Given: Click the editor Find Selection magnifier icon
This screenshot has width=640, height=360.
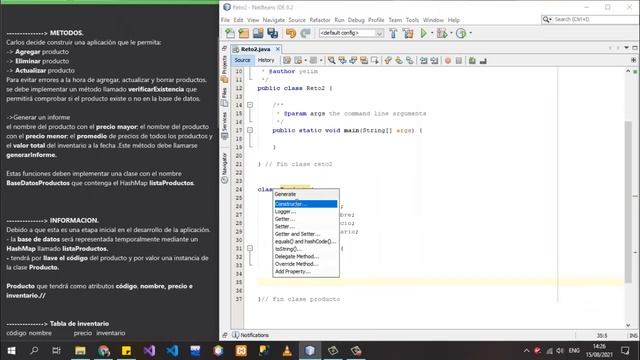Looking at the screenshot, I should click(331, 60).
